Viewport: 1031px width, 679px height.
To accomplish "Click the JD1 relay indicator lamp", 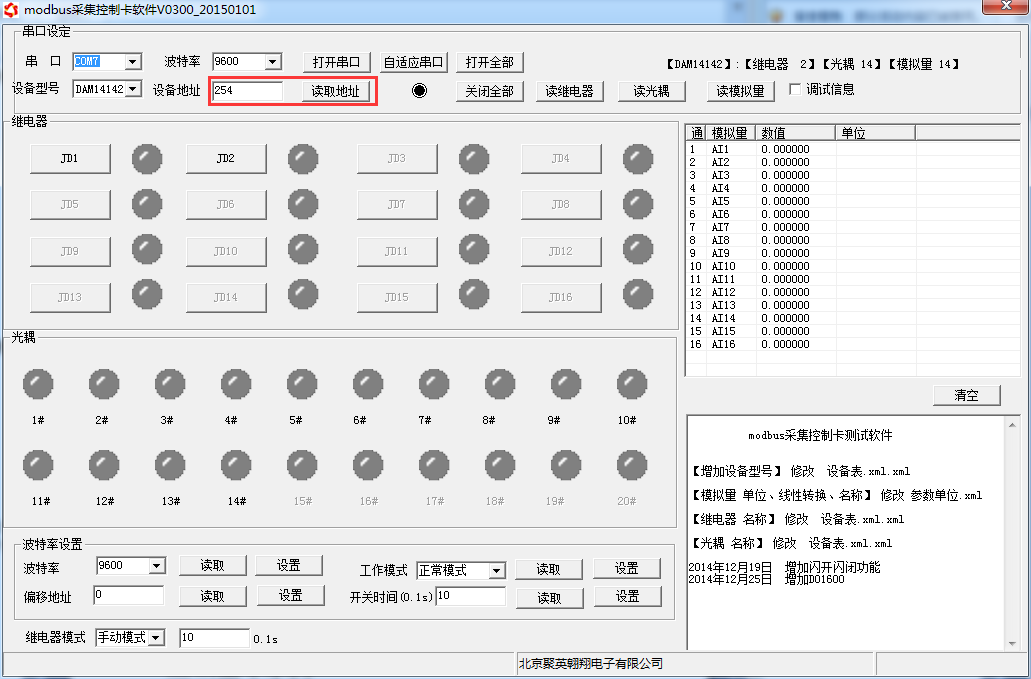I will click(147, 159).
